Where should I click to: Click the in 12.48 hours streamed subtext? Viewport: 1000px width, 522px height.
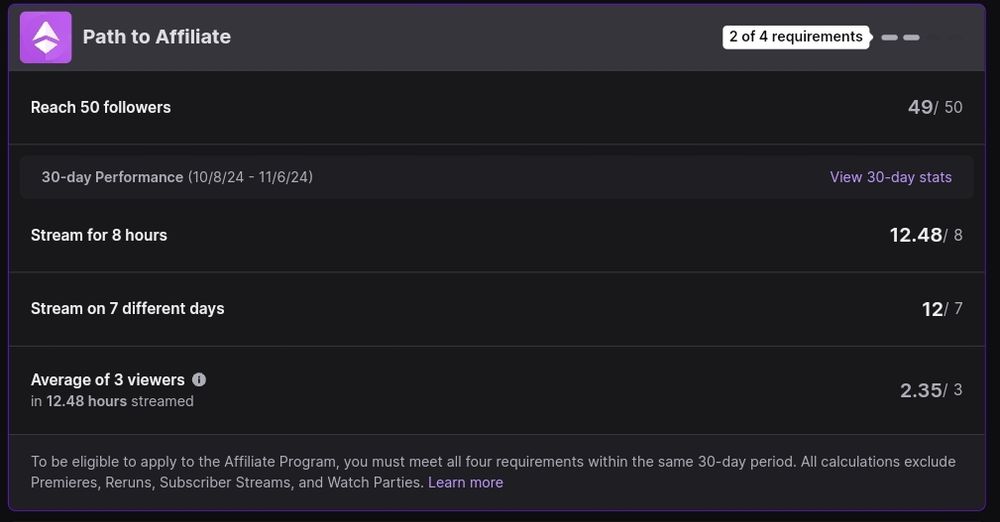click(112, 401)
